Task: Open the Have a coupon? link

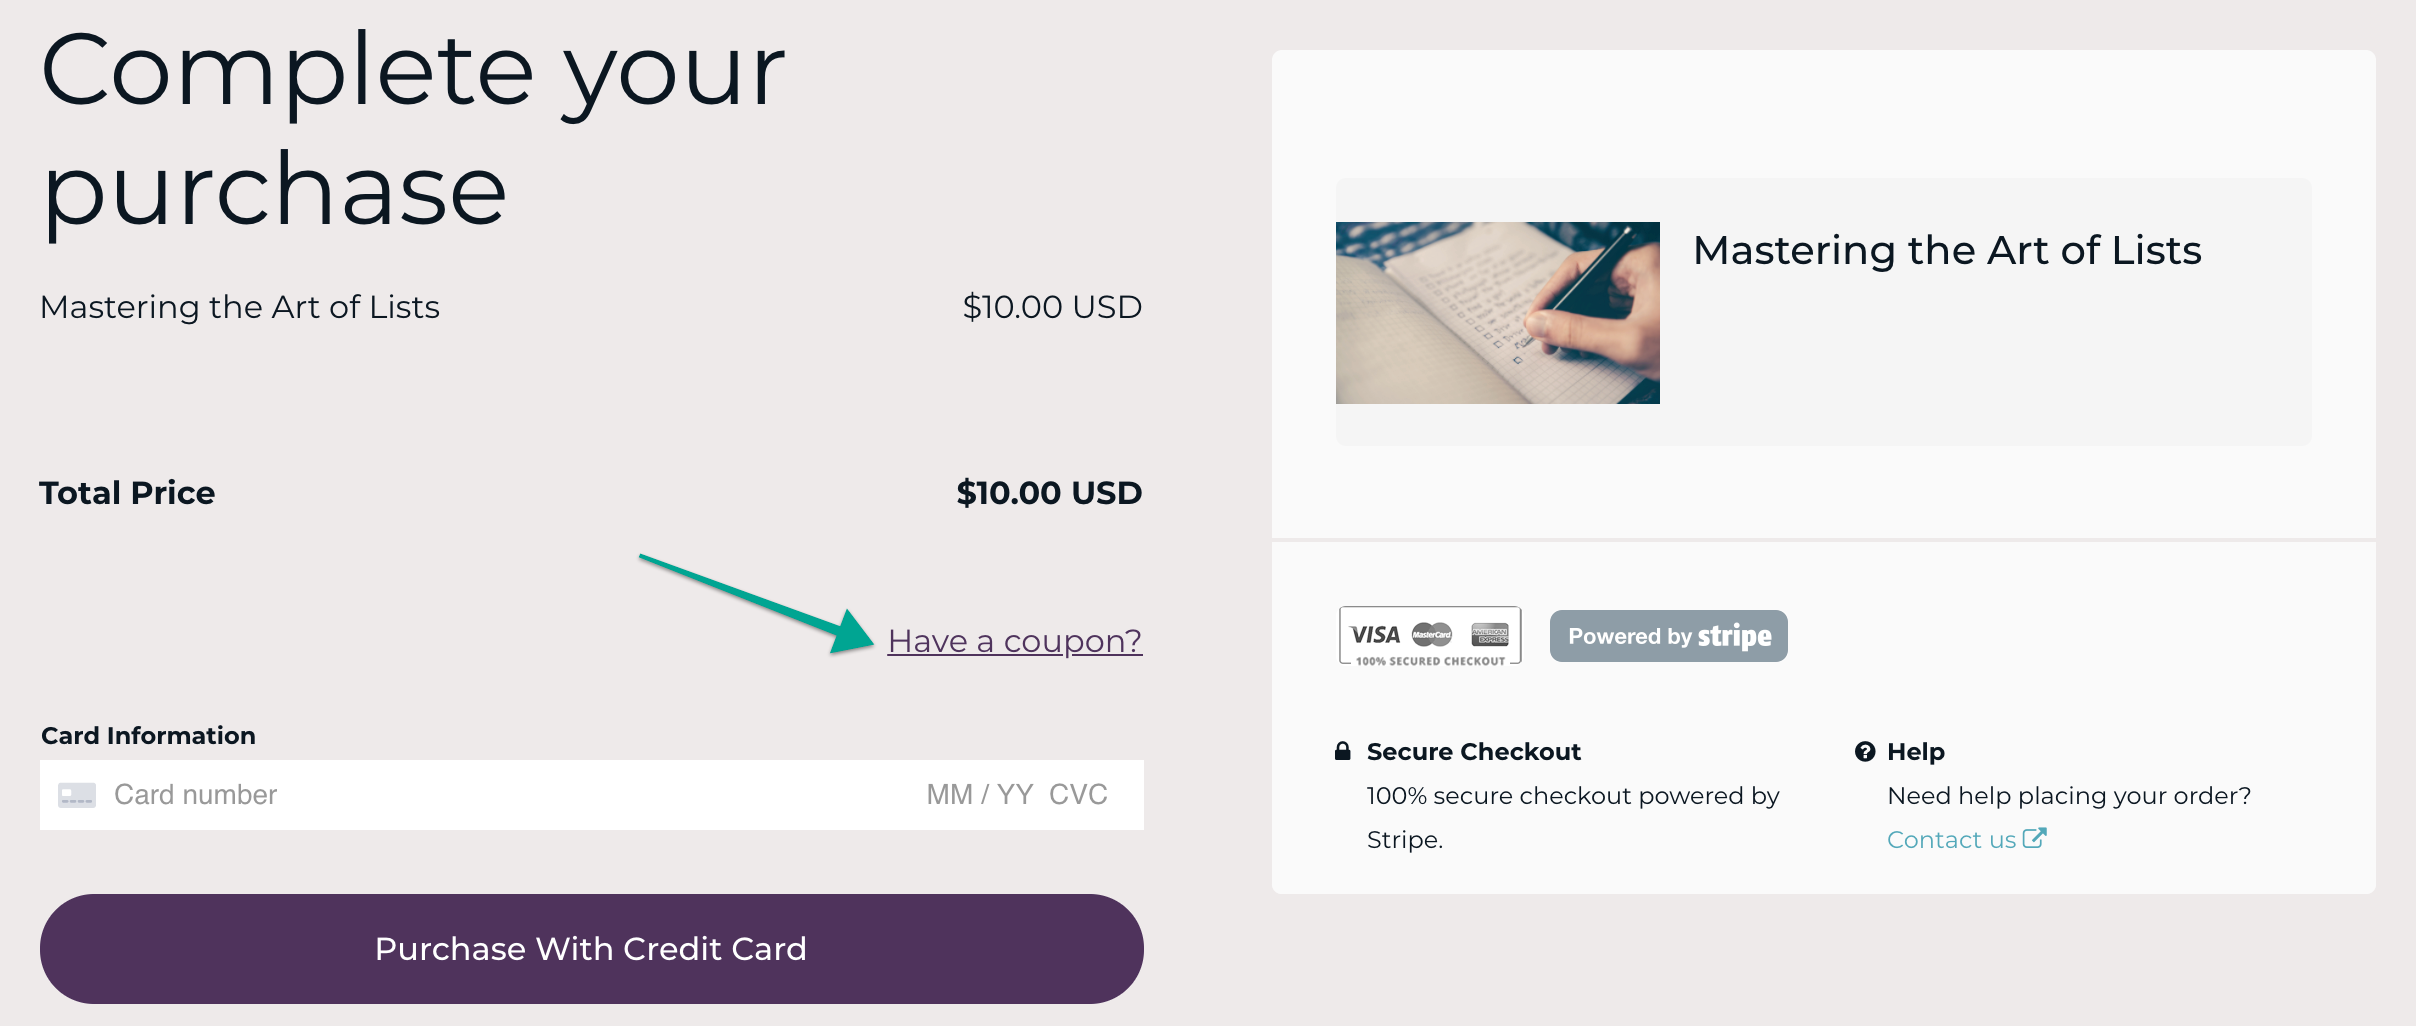Action: [x=1014, y=641]
